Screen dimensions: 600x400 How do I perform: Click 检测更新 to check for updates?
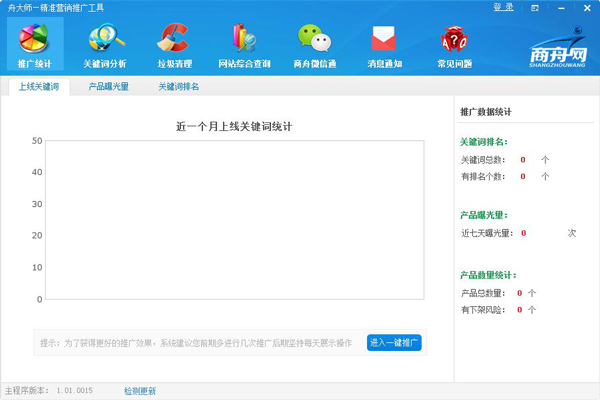140,391
